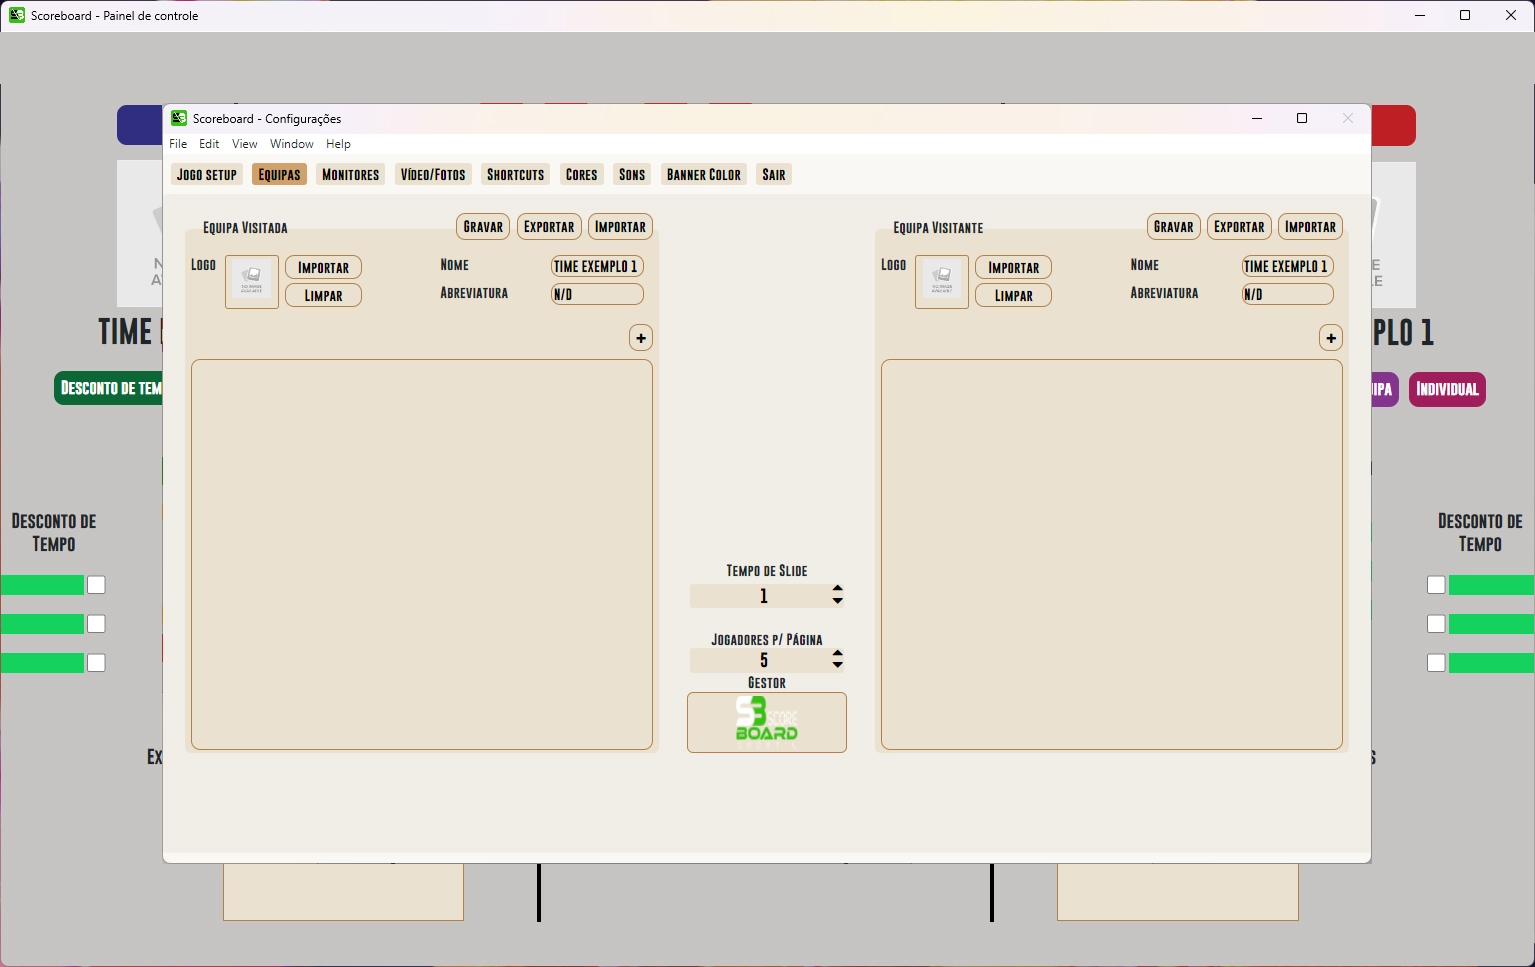
Task: Tick the first left Desconto de Tempo checkbox
Action: pos(96,585)
